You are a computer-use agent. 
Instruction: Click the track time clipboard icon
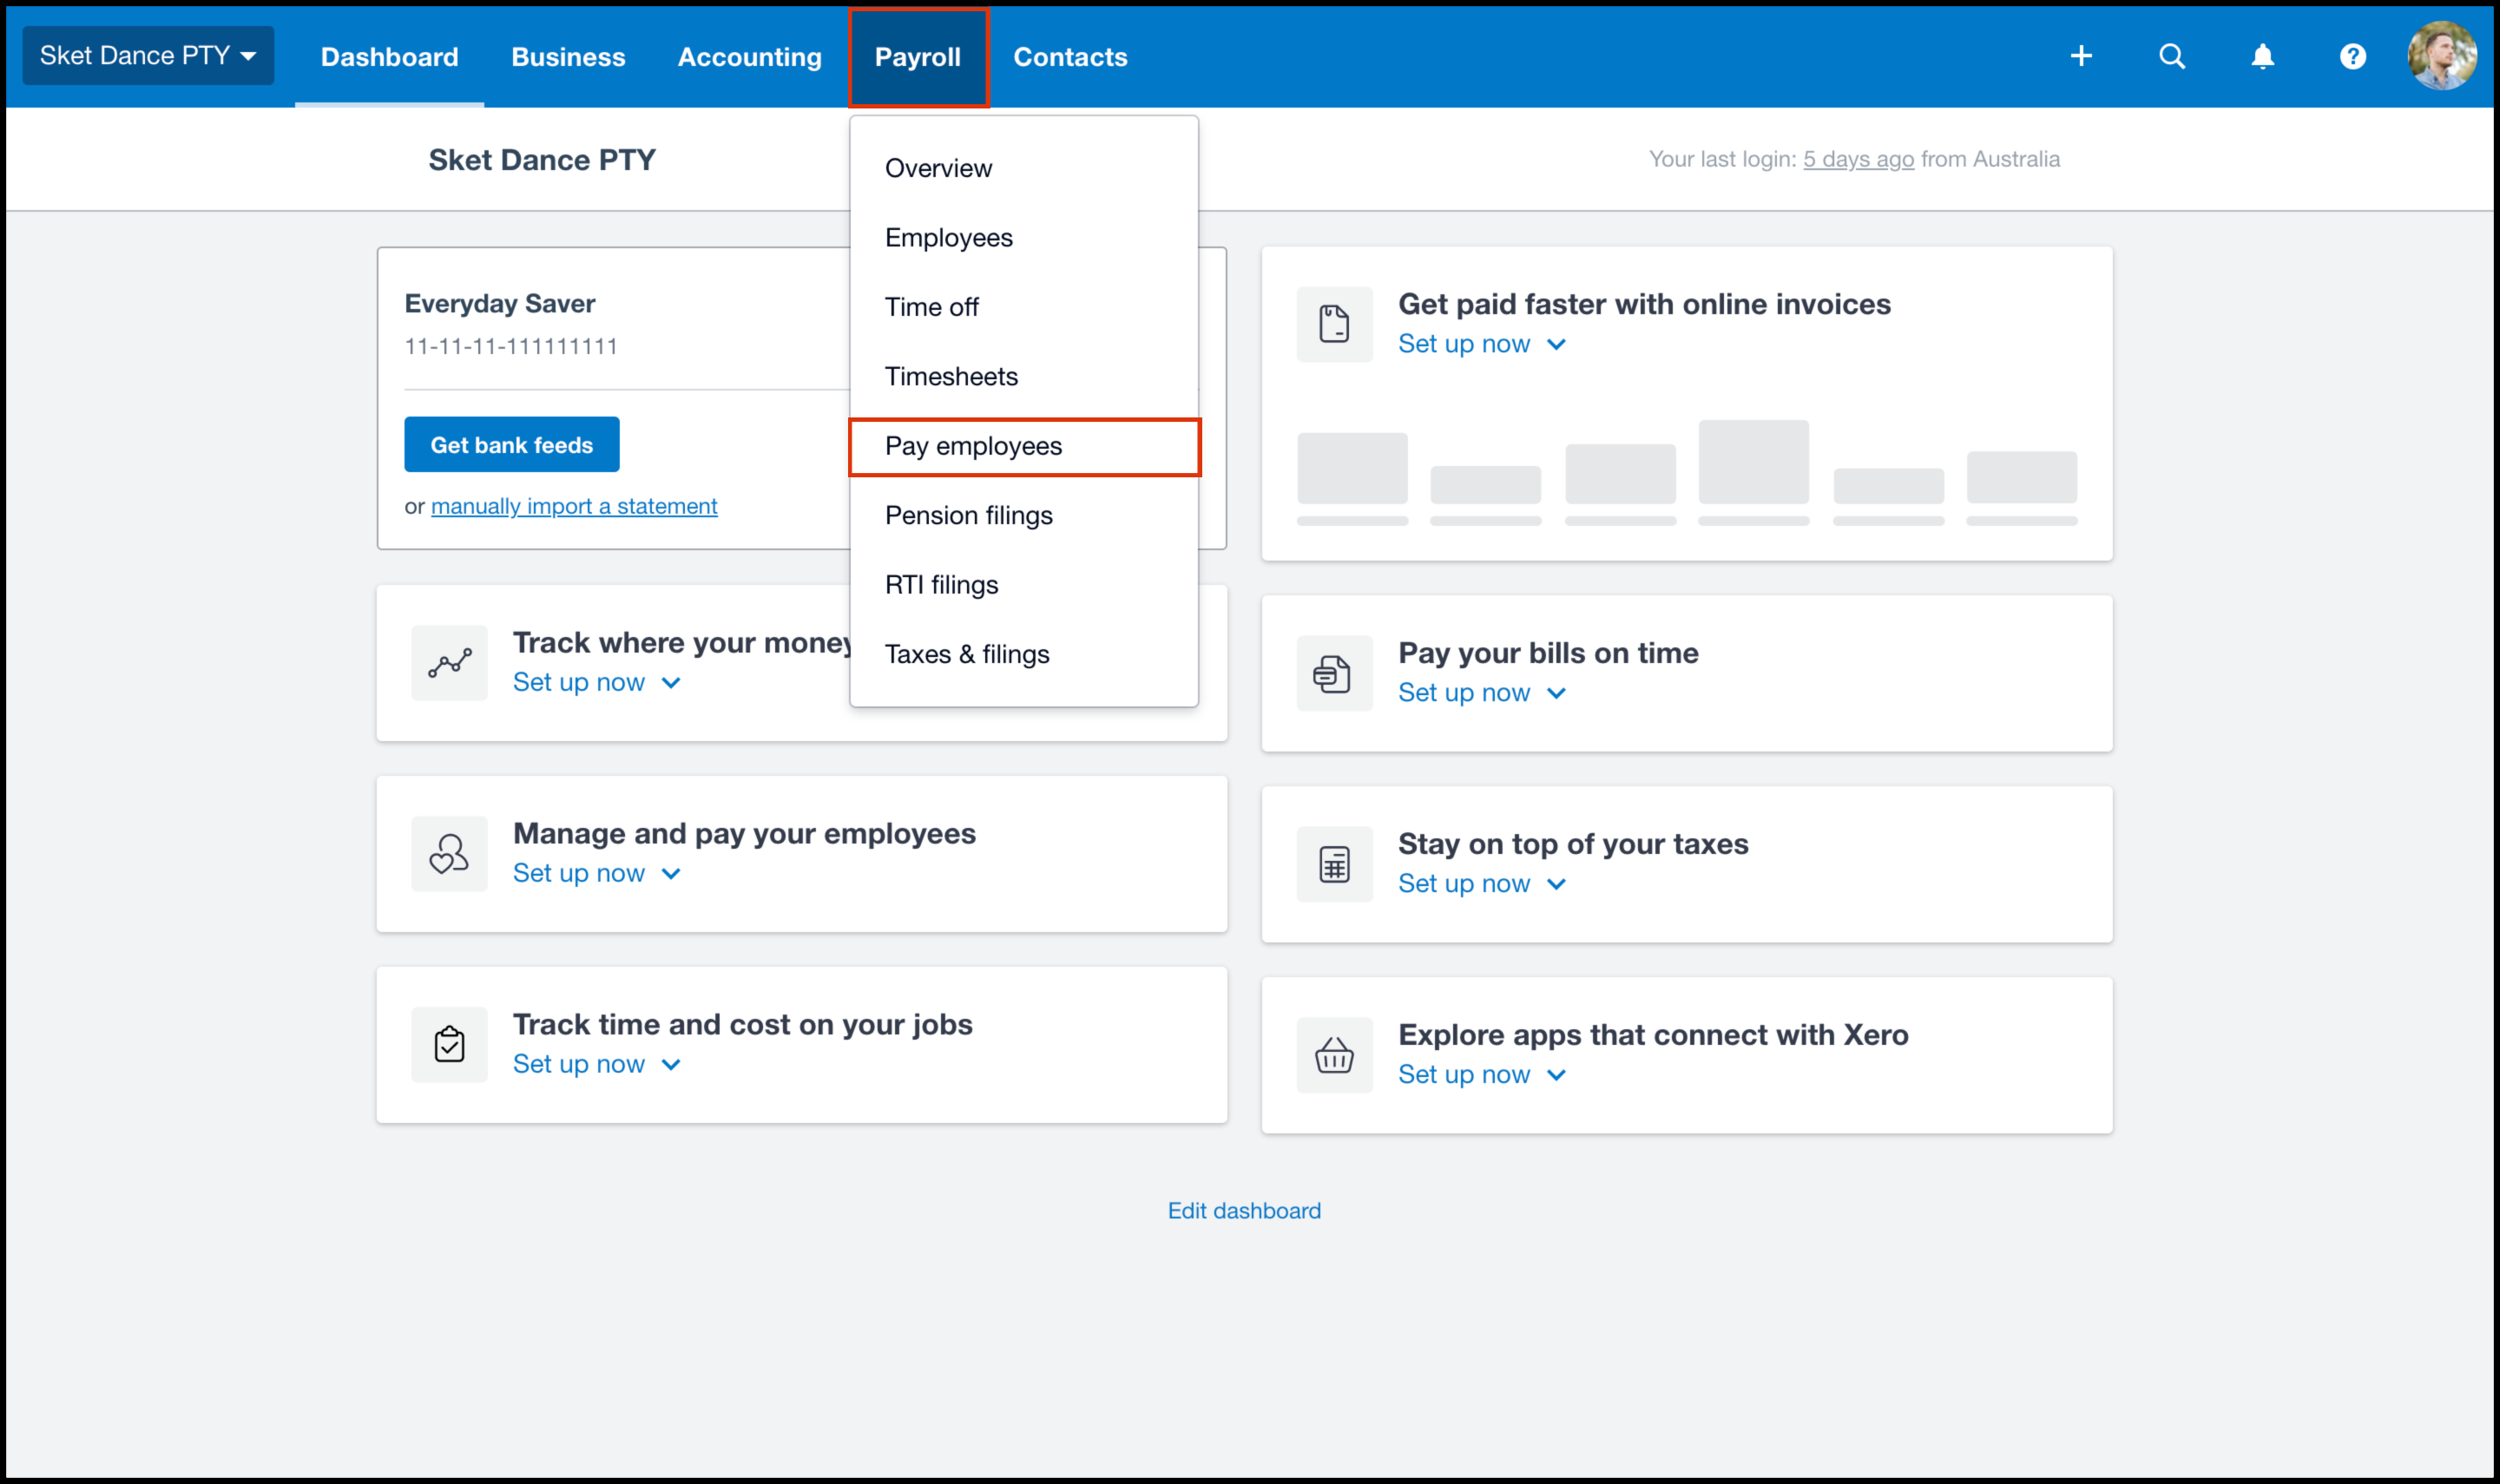[x=449, y=1044]
